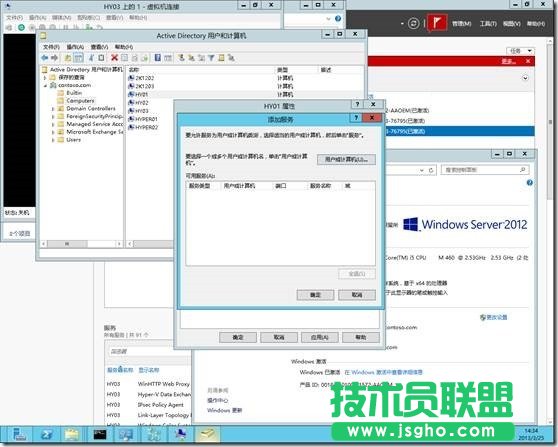Select the HYPER02 computer row
This screenshot has height=447, width=558.
150,127
